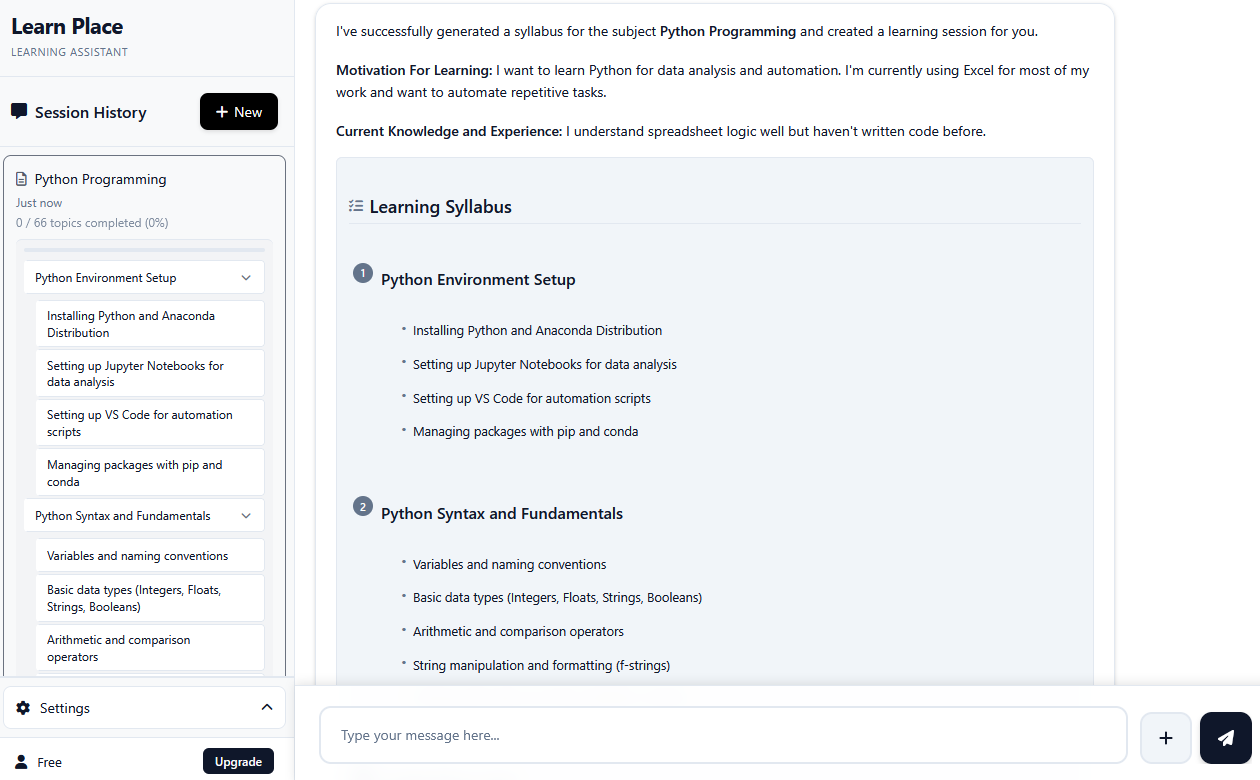Image resolution: width=1260 pixels, height=780 pixels.
Task: Collapse the Python Environment Setup section
Action: tap(246, 278)
